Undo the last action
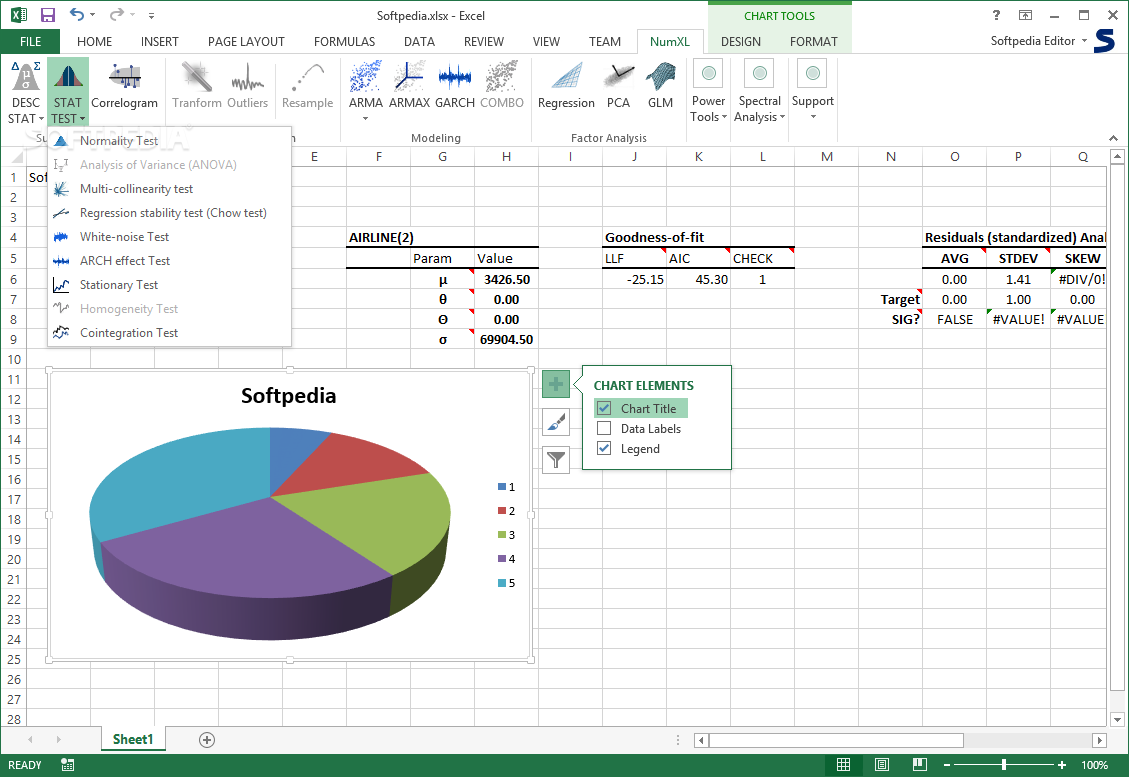Screen dimensions: 1129x777 77,15
